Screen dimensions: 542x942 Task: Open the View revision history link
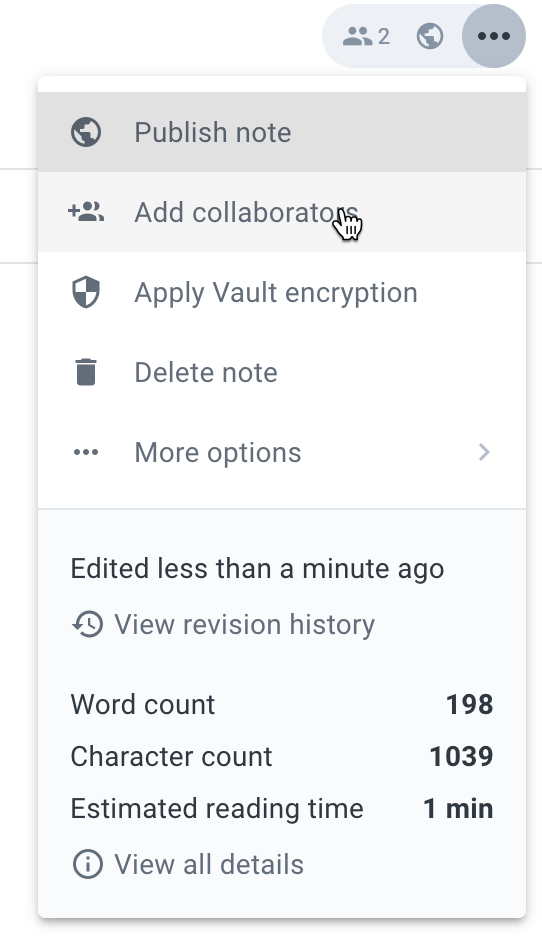pyautogui.click(x=245, y=624)
